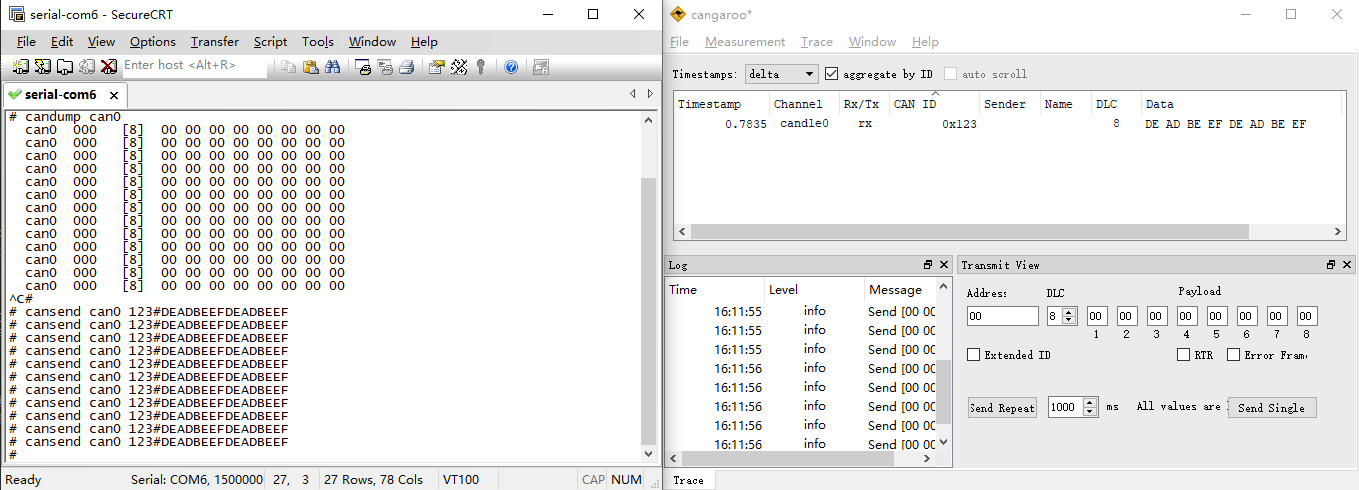Image resolution: width=1359 pixels, height=490 pixels.
Task: Open the Window menu in cangaroo
Action: point(872,42)
